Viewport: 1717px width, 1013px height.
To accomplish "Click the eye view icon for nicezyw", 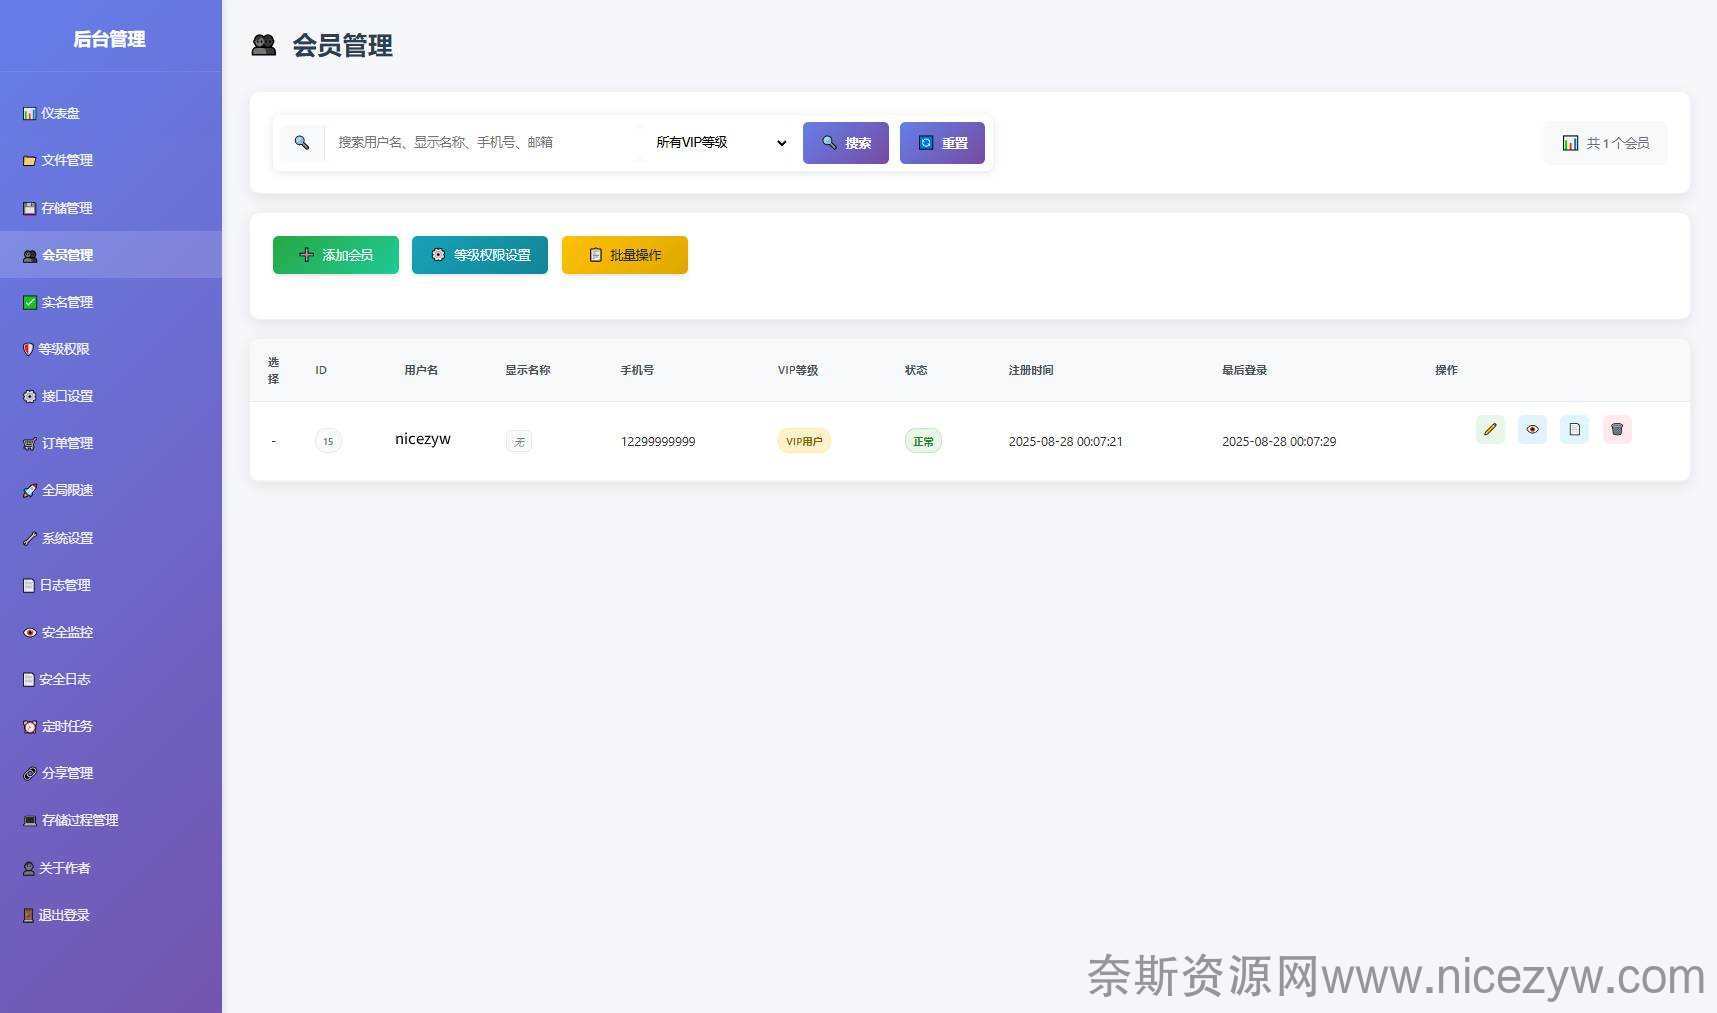I will (x=1532, y=430).
